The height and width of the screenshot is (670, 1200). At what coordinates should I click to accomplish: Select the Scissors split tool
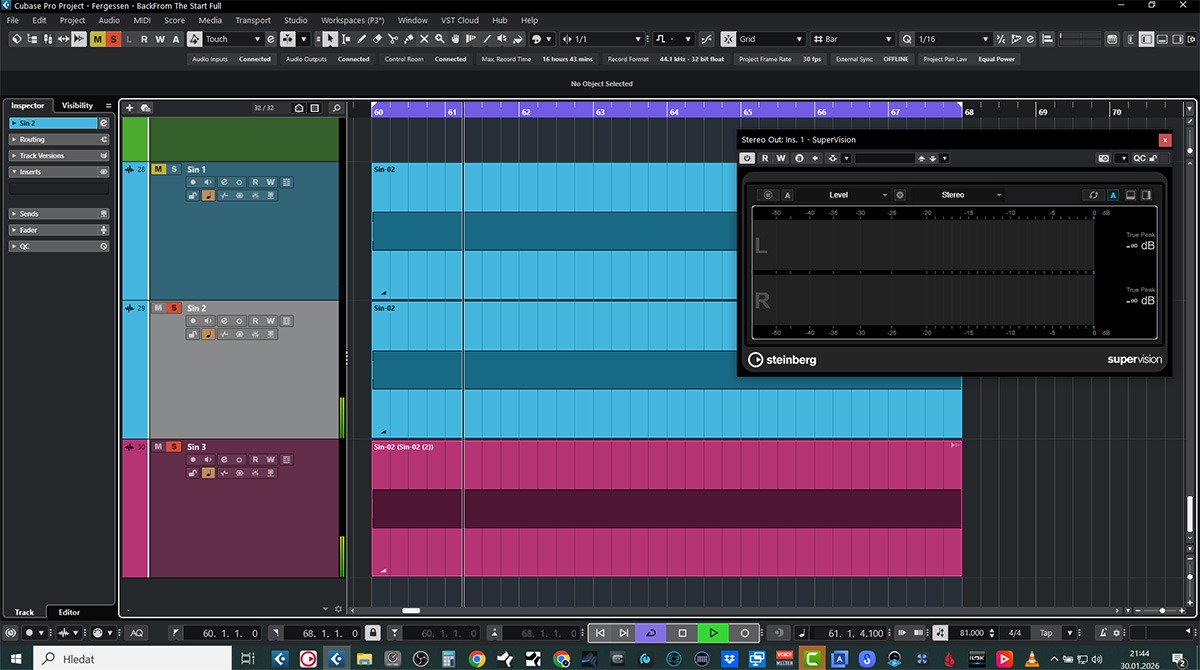tap(393, 39)
